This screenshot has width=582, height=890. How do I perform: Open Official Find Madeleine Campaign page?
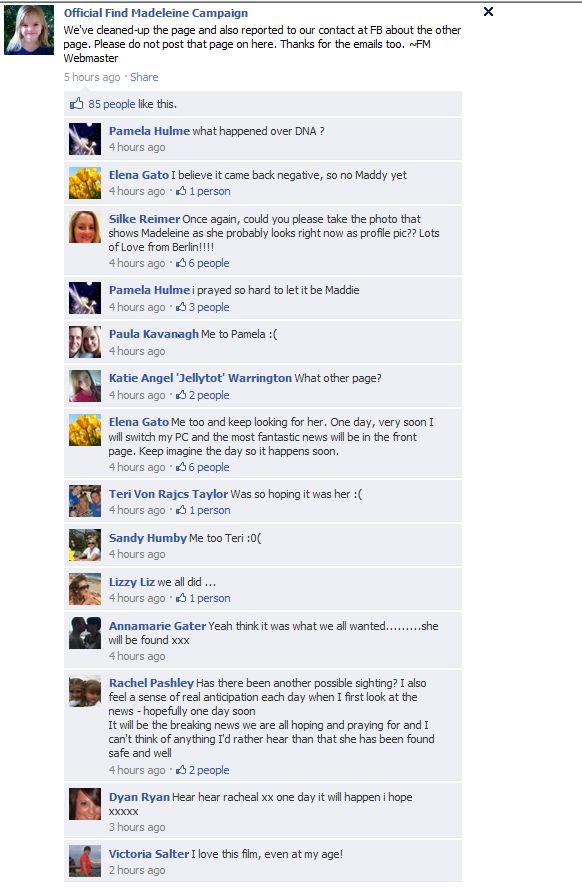pos(156,13)
